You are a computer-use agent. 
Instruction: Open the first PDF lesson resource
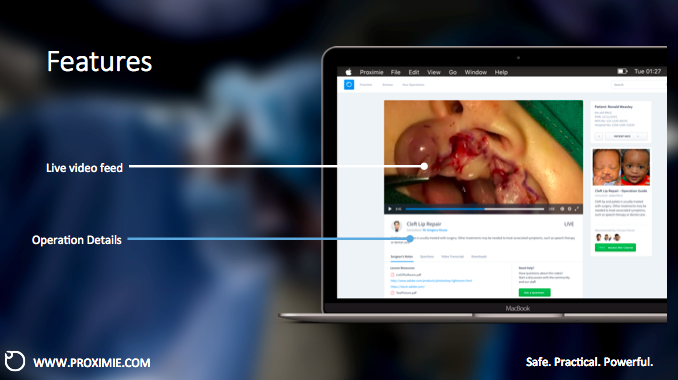(406, 275)
